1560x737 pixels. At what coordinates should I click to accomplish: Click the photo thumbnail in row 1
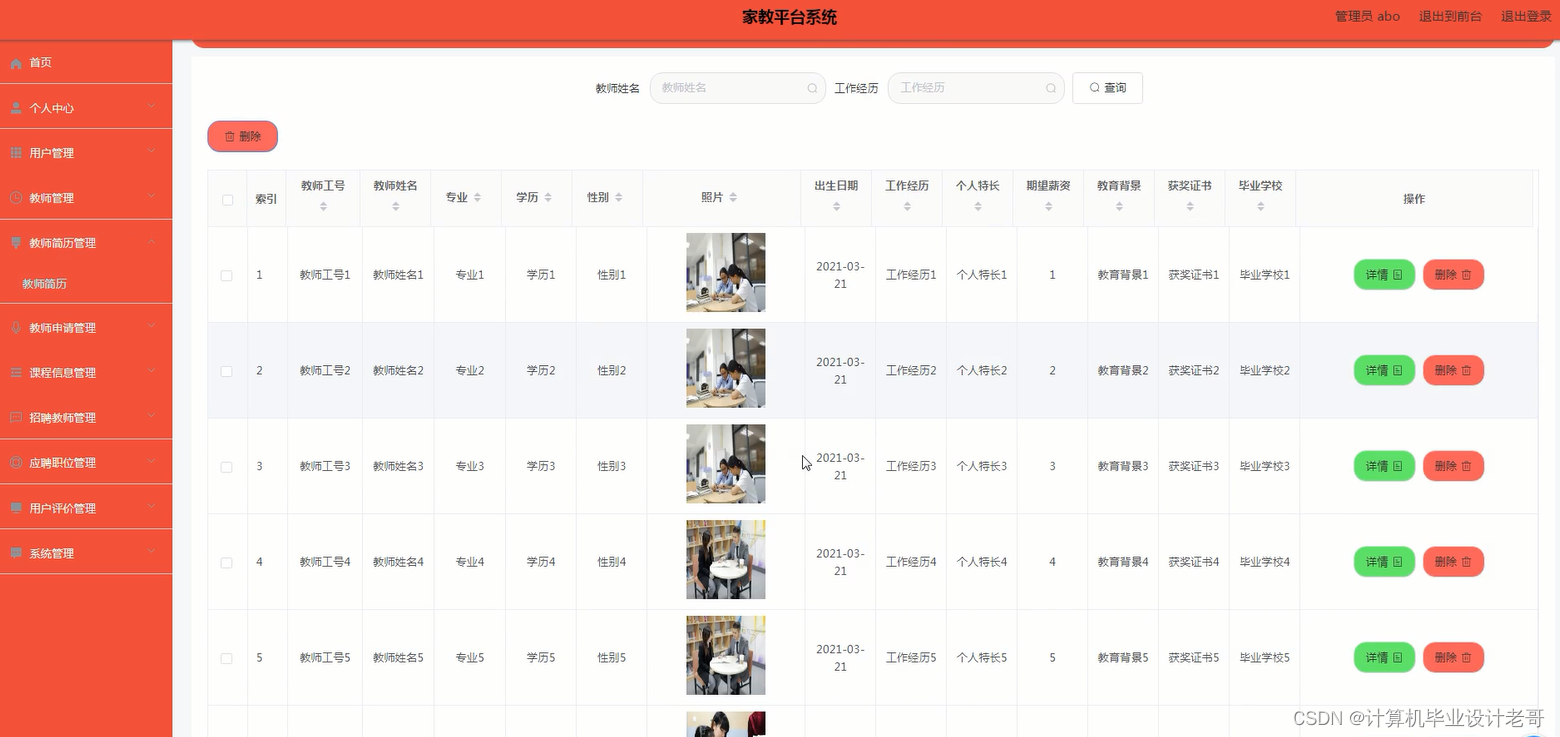[725, 272]
